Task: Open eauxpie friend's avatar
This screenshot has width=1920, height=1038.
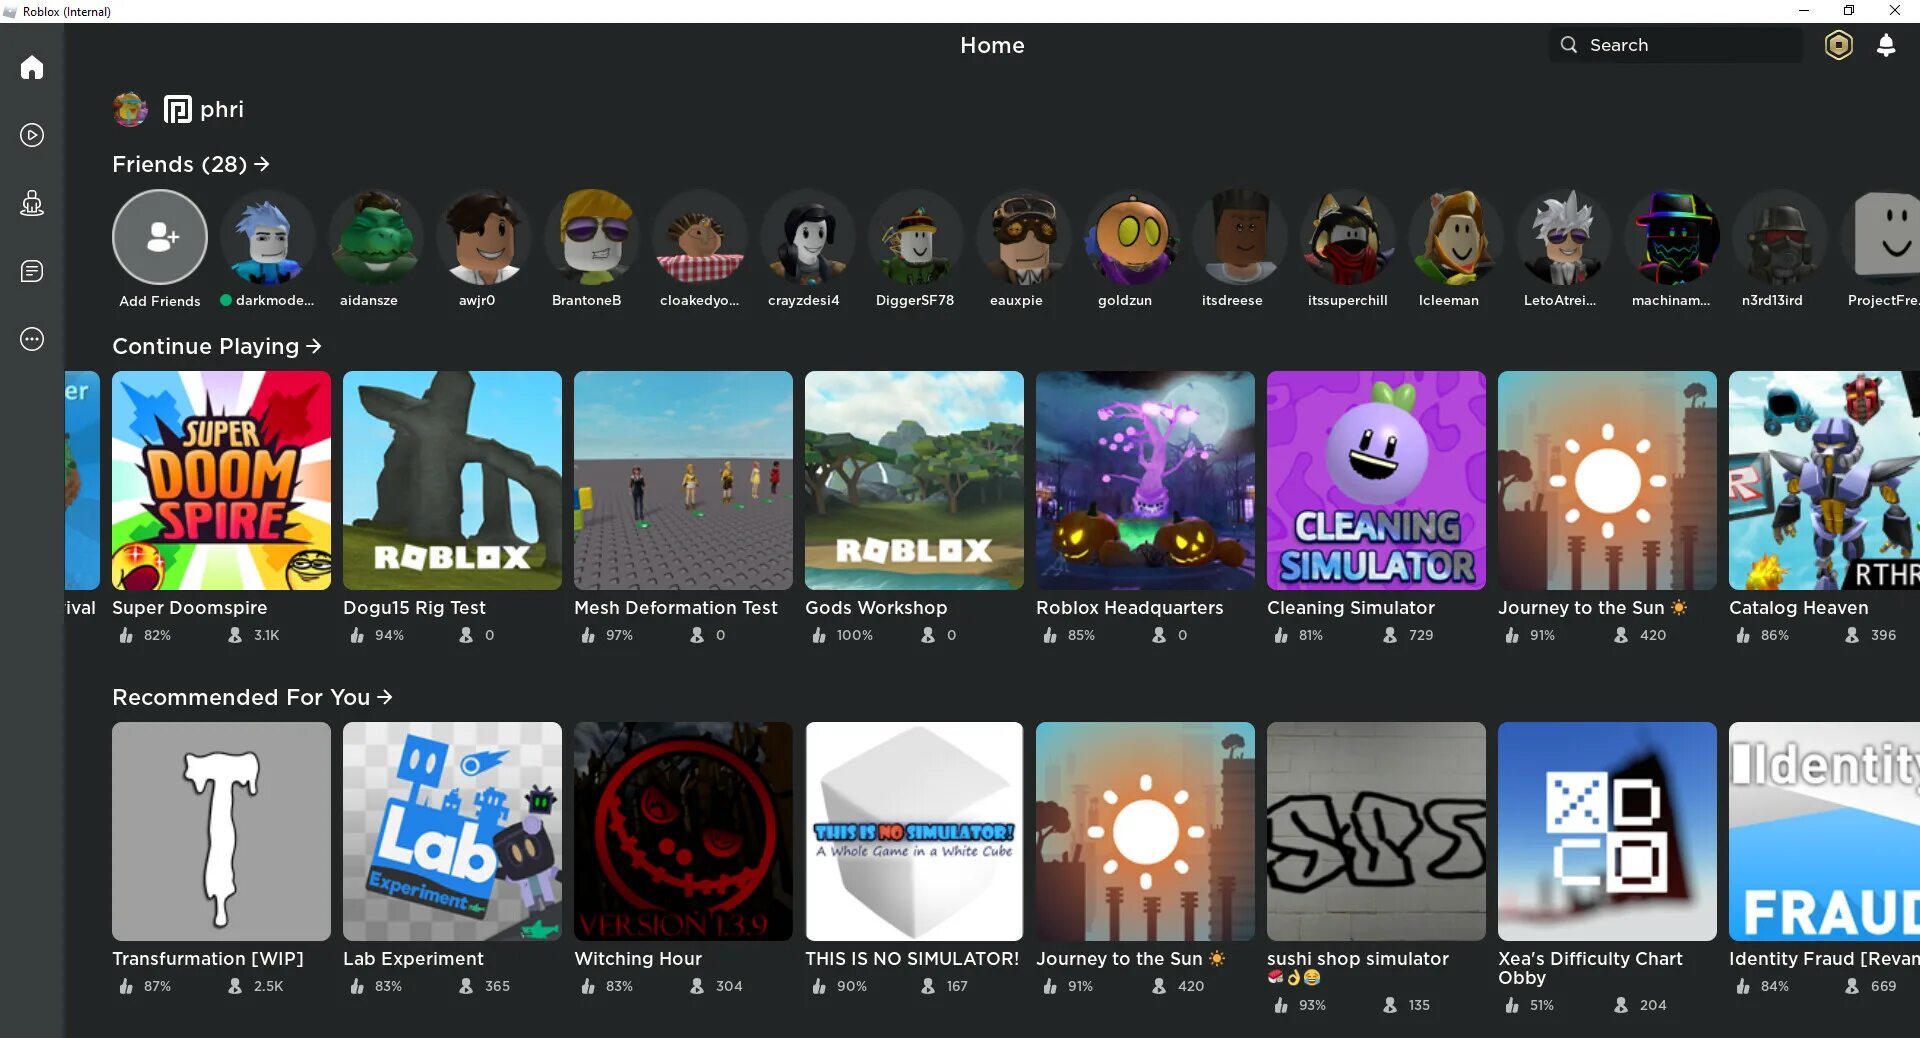Action: (1024, 237)
